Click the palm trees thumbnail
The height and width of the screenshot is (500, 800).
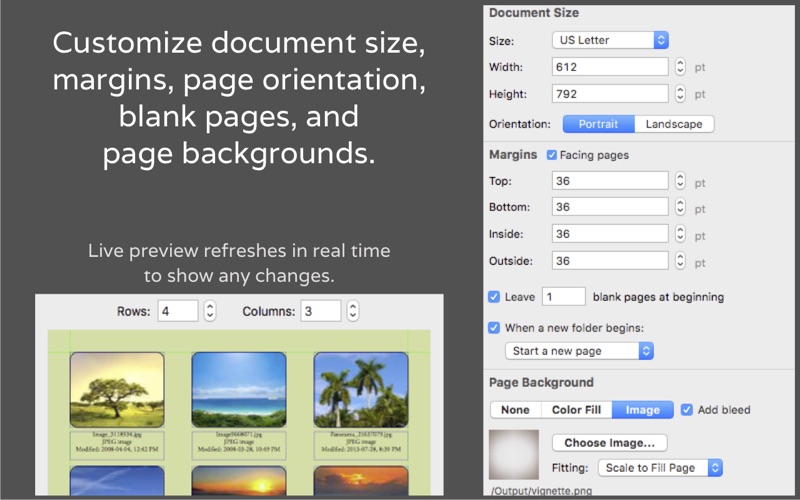click(361, 390)
